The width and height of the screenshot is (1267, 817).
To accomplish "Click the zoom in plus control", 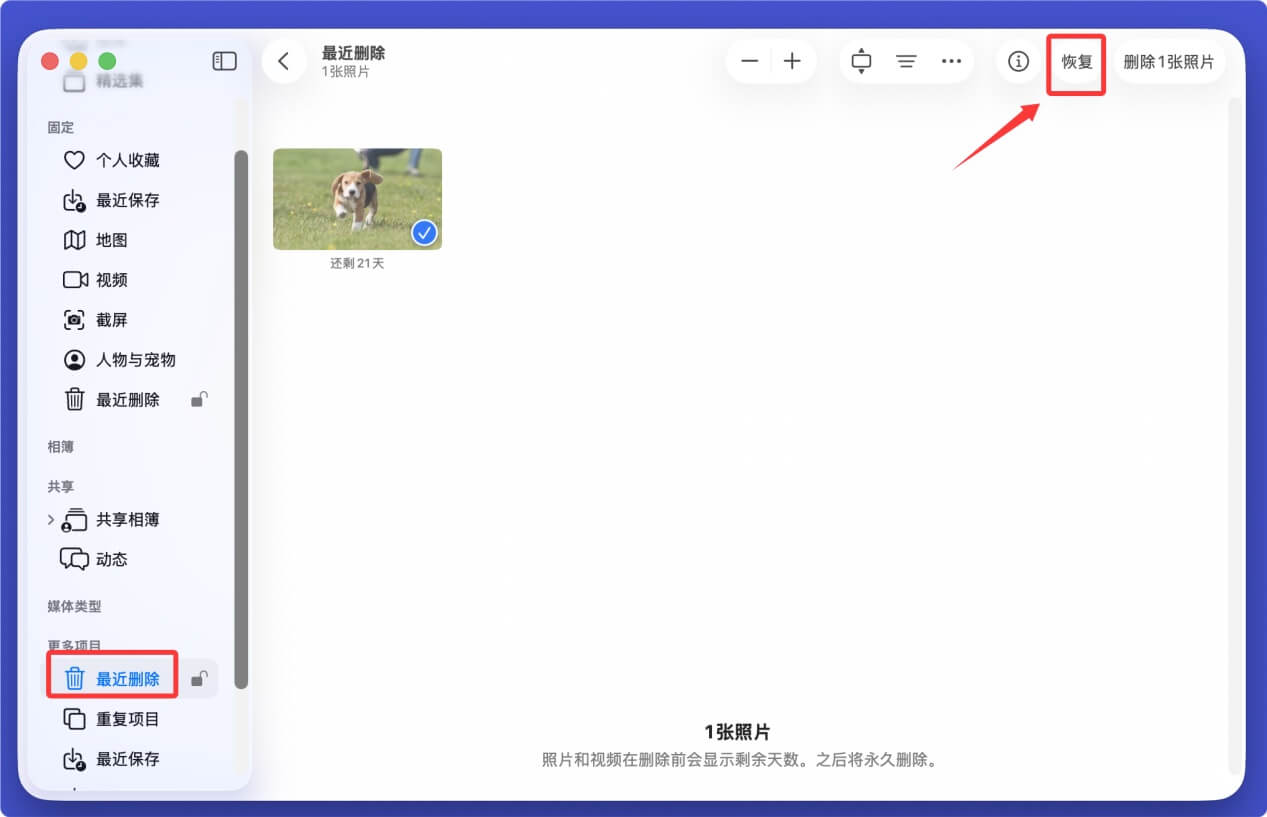I will (792, 61).
